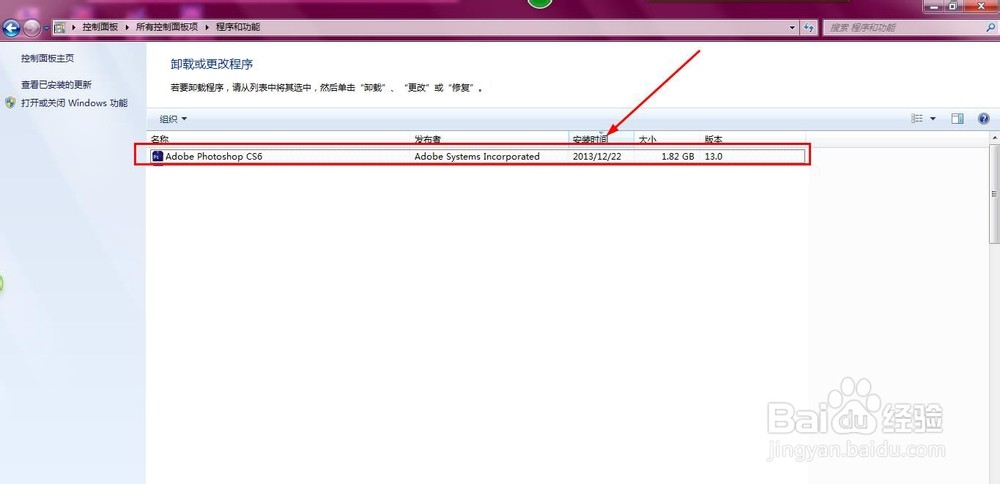The image size is (1000, 484).
Task: Select 所有控制面板项 in the breadcrumb
Action: tap(167, 27)
